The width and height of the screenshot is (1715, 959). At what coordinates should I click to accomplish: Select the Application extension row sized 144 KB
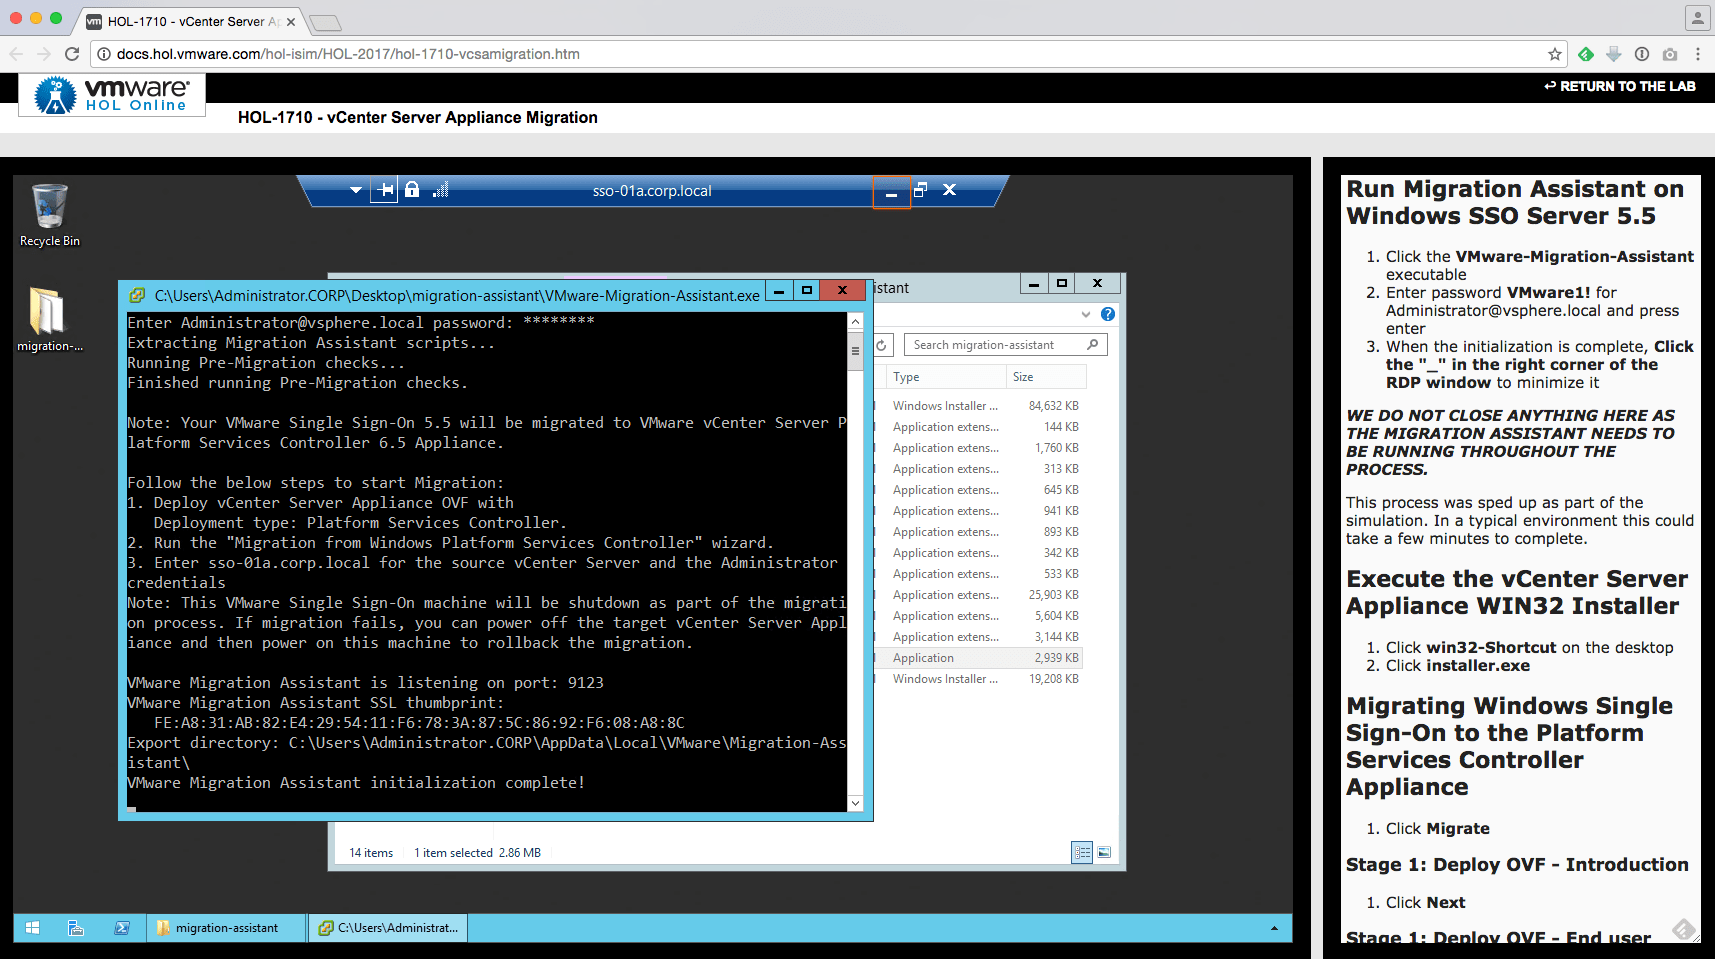[978, 427]
